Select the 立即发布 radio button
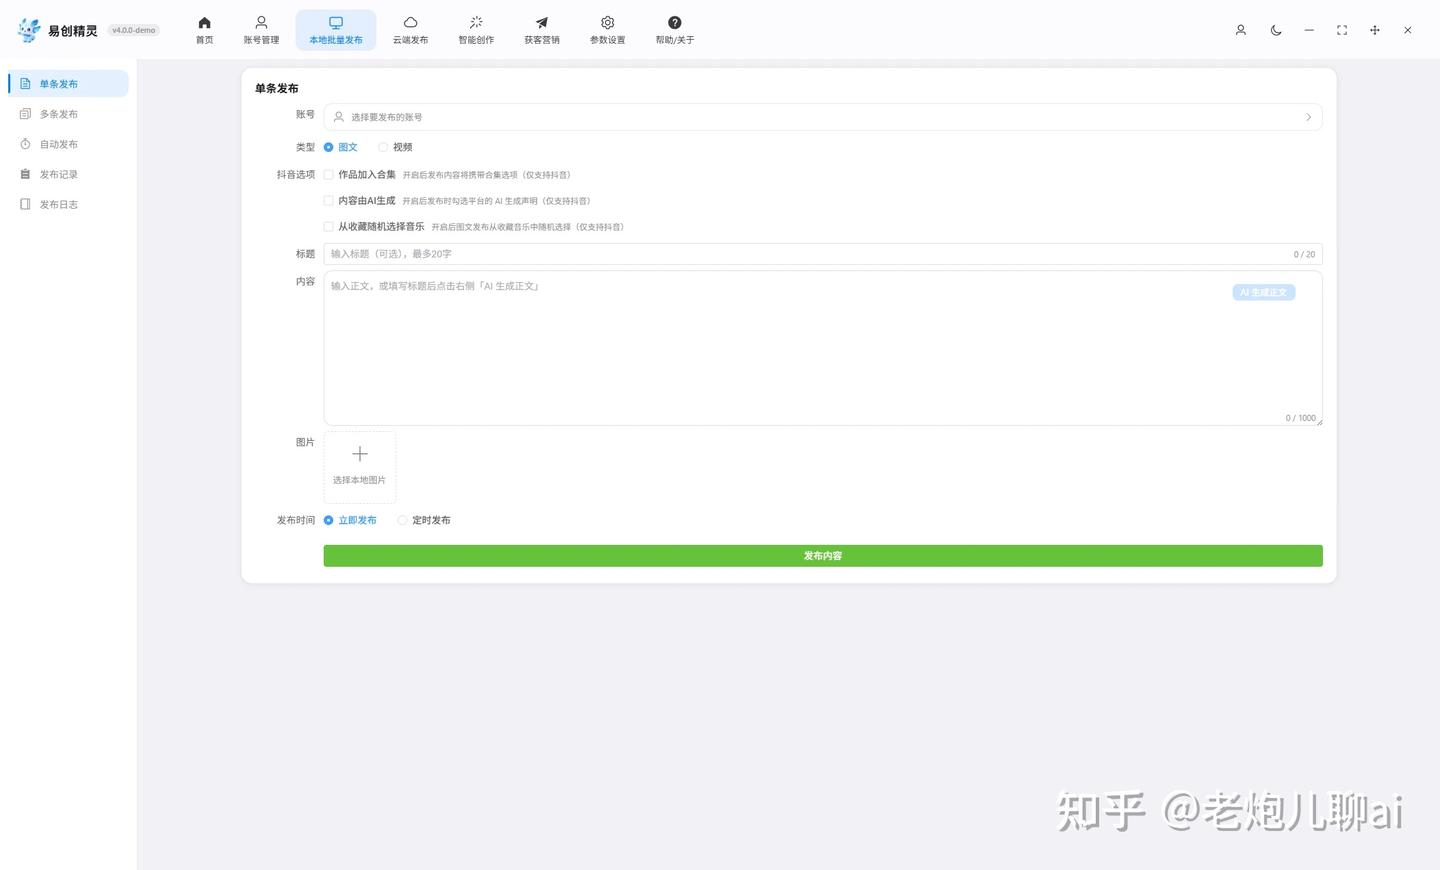This screenshot has height=870, width=1440. 328,520
